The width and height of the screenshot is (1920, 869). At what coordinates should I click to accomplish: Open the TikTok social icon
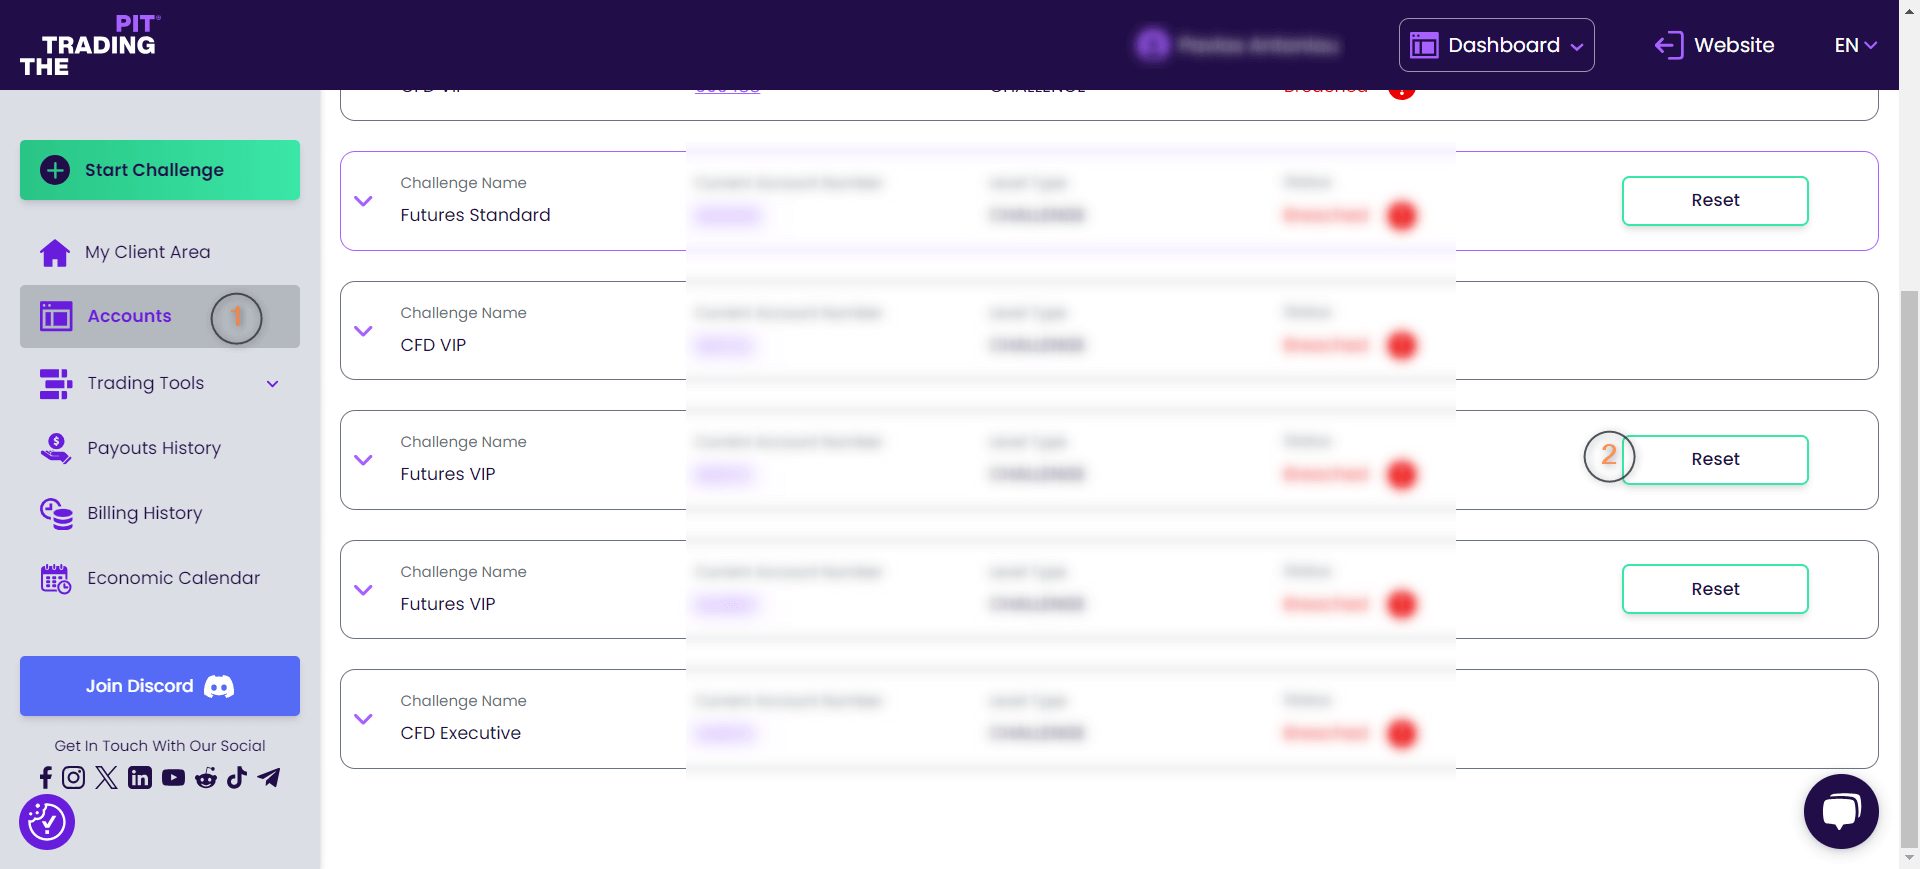(237, 778)
